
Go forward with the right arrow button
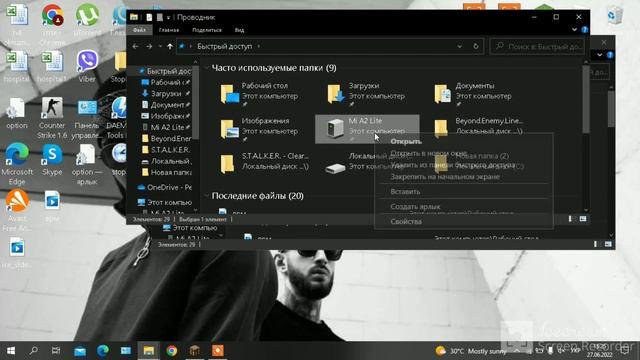coord(149,47)
